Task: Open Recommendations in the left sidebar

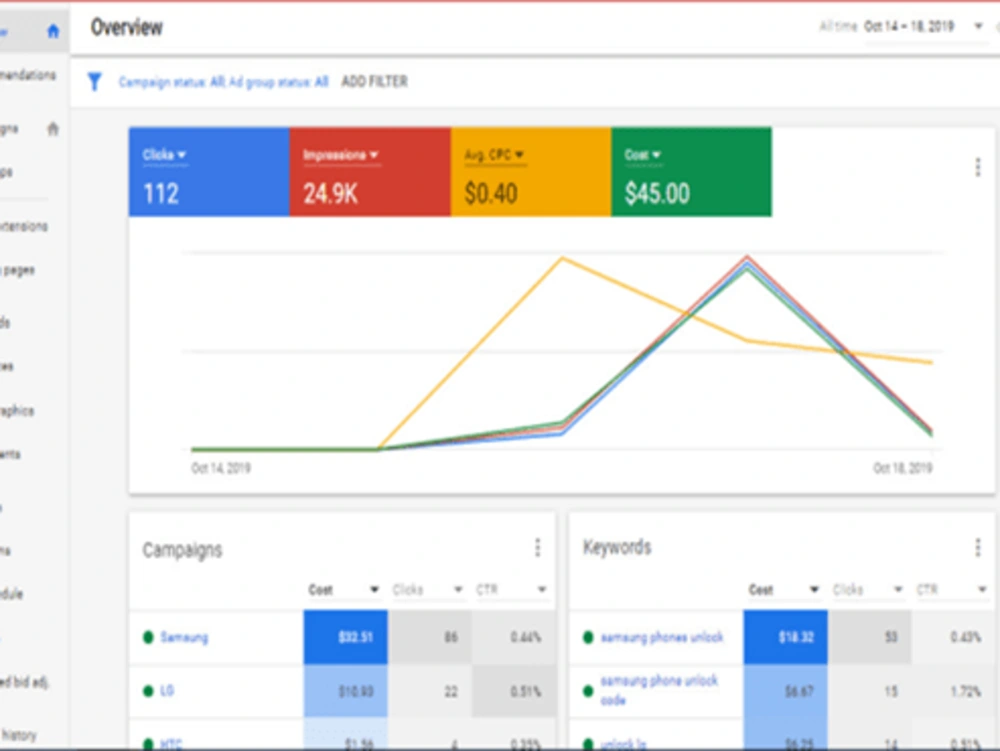Action: 28,75
